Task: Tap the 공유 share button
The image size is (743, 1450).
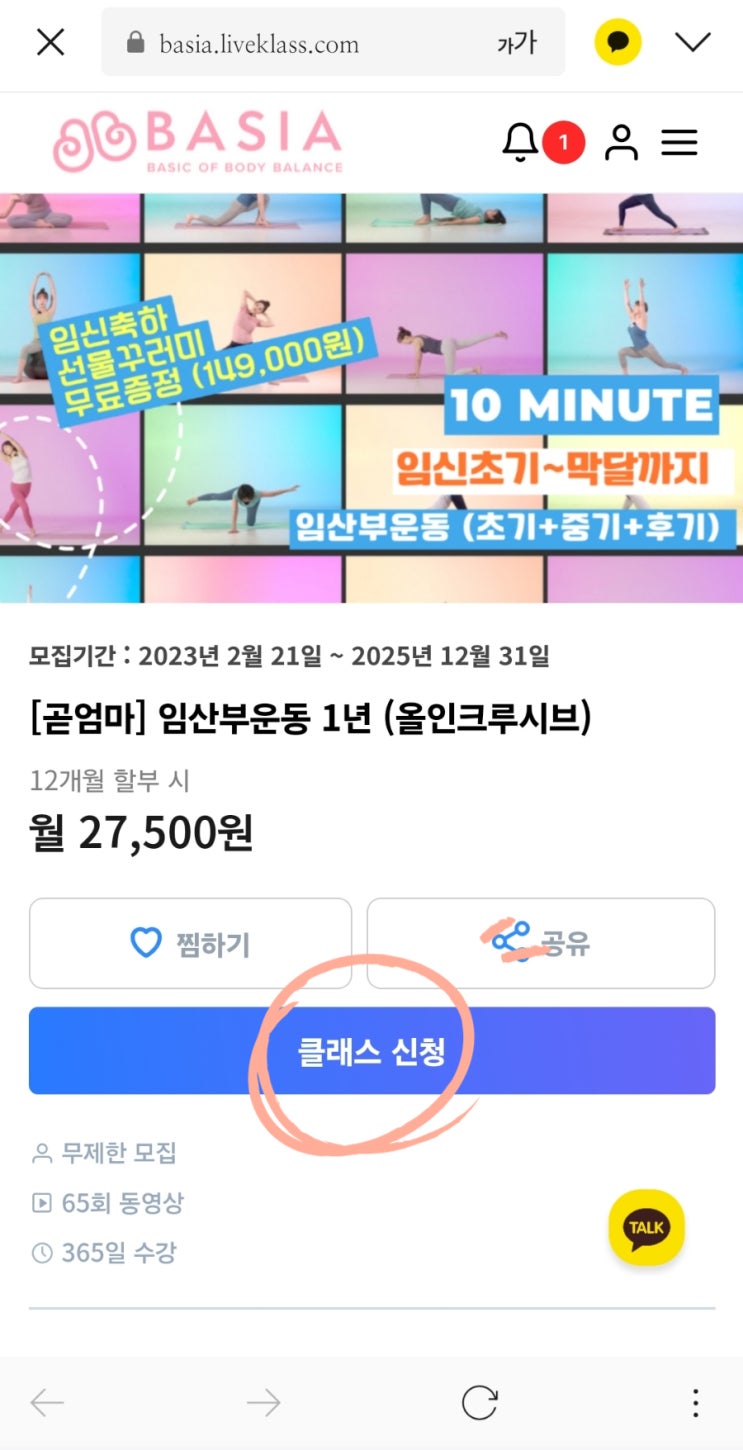Action: coord(541,943)
